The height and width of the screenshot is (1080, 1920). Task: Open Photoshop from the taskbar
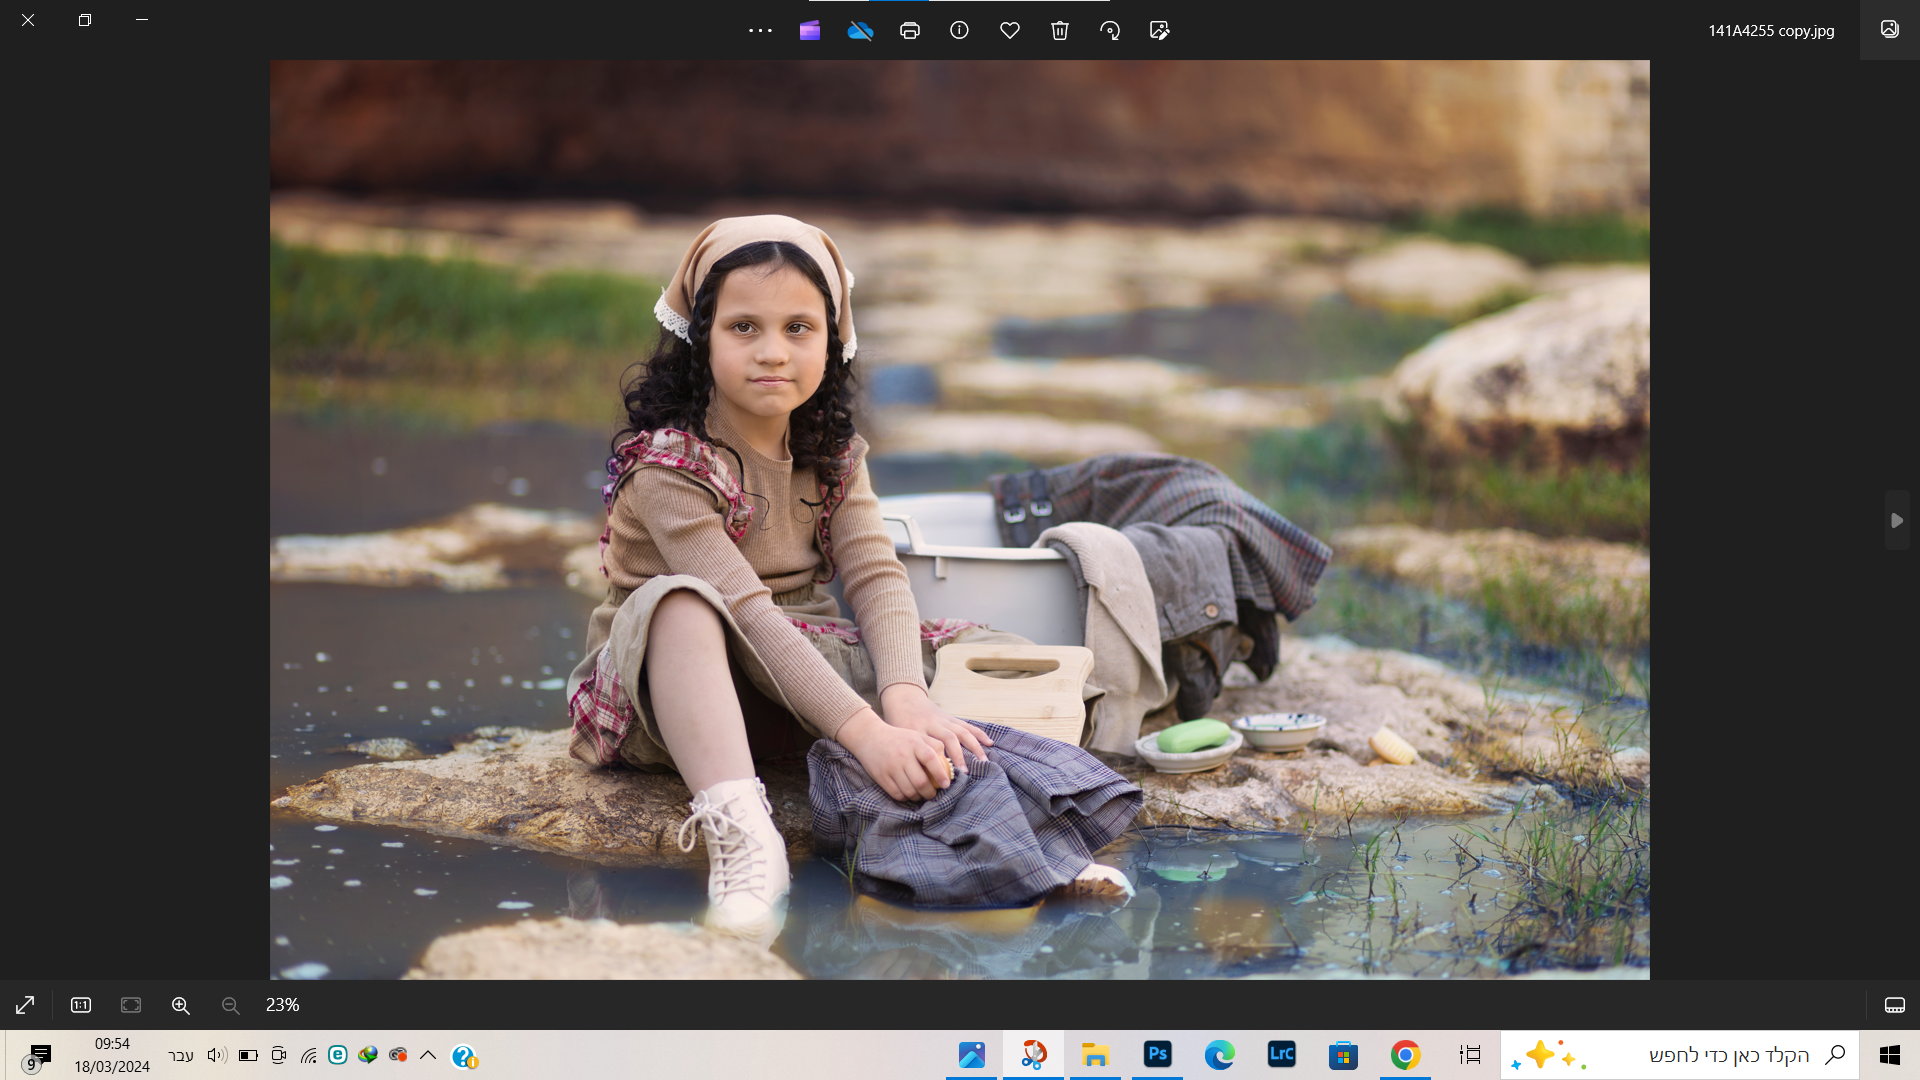[x=1157, y=1054]
